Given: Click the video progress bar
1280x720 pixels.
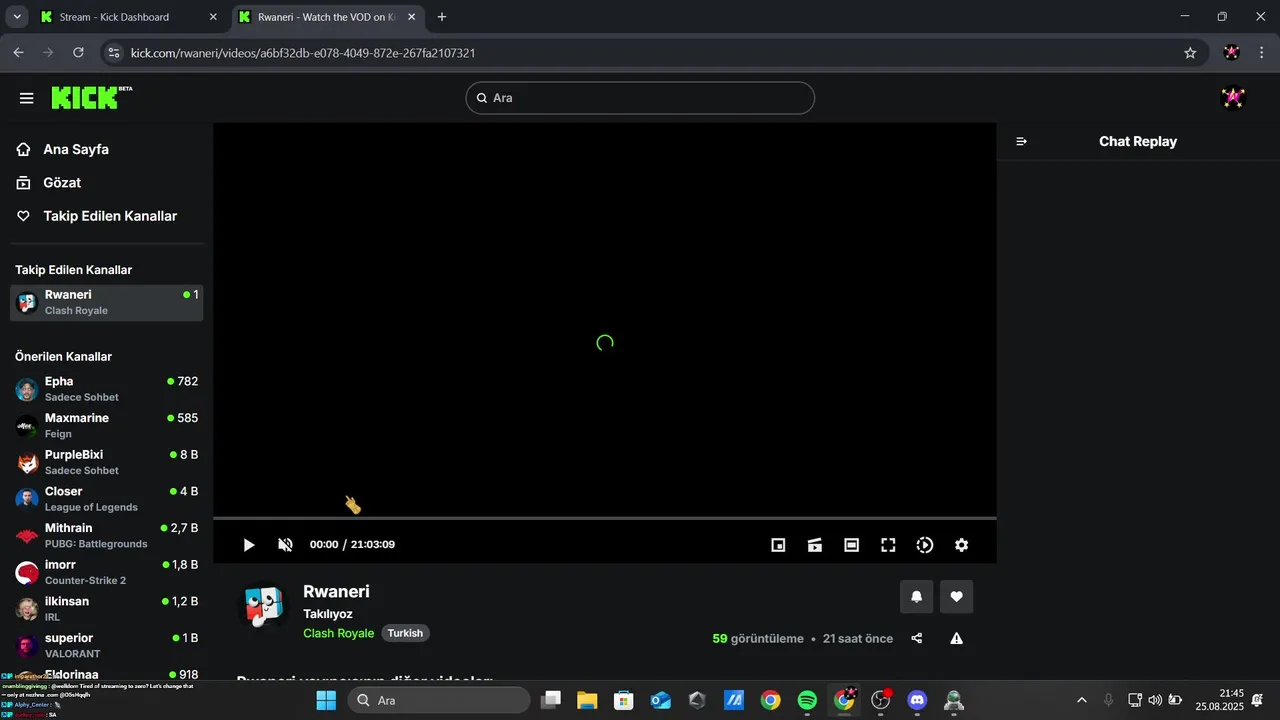Looking at the screenshot, I should point(605,518).
